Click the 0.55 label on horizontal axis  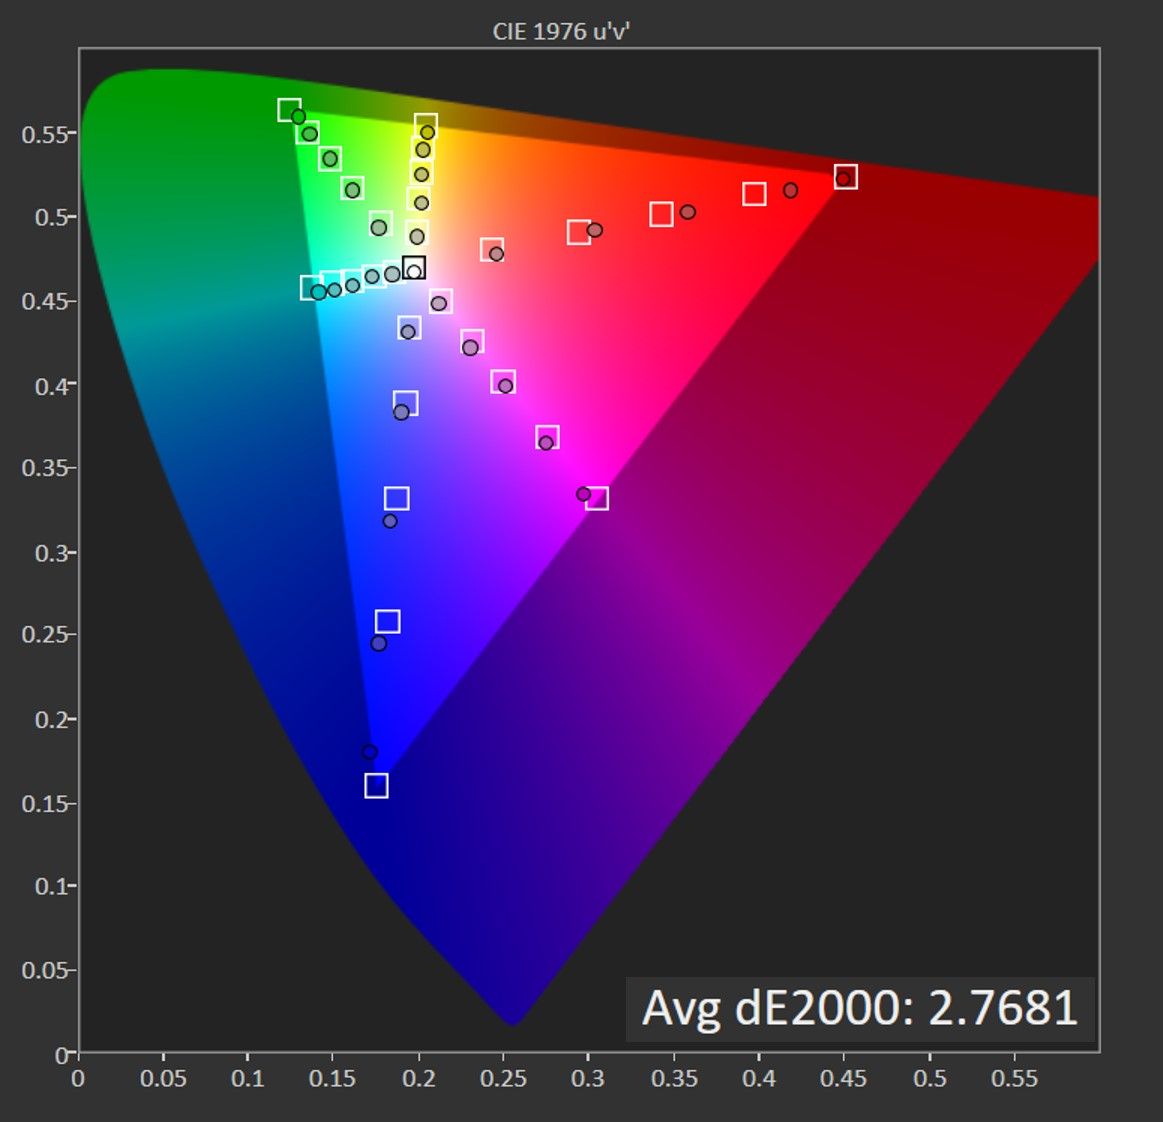pyautogui.click(x=1014, y=1078)
